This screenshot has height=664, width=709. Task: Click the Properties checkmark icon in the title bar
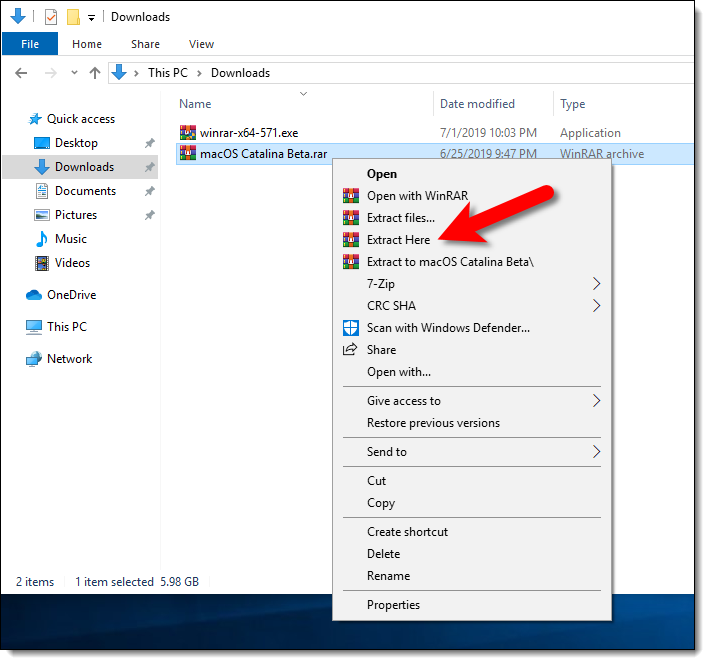click(x=51, y=17)
